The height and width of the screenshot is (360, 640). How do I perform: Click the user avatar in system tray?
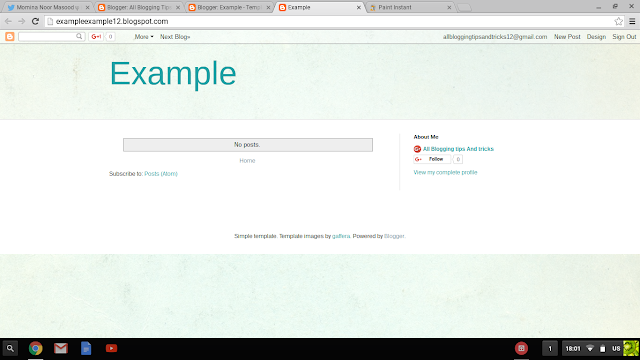tap(631, 349)
